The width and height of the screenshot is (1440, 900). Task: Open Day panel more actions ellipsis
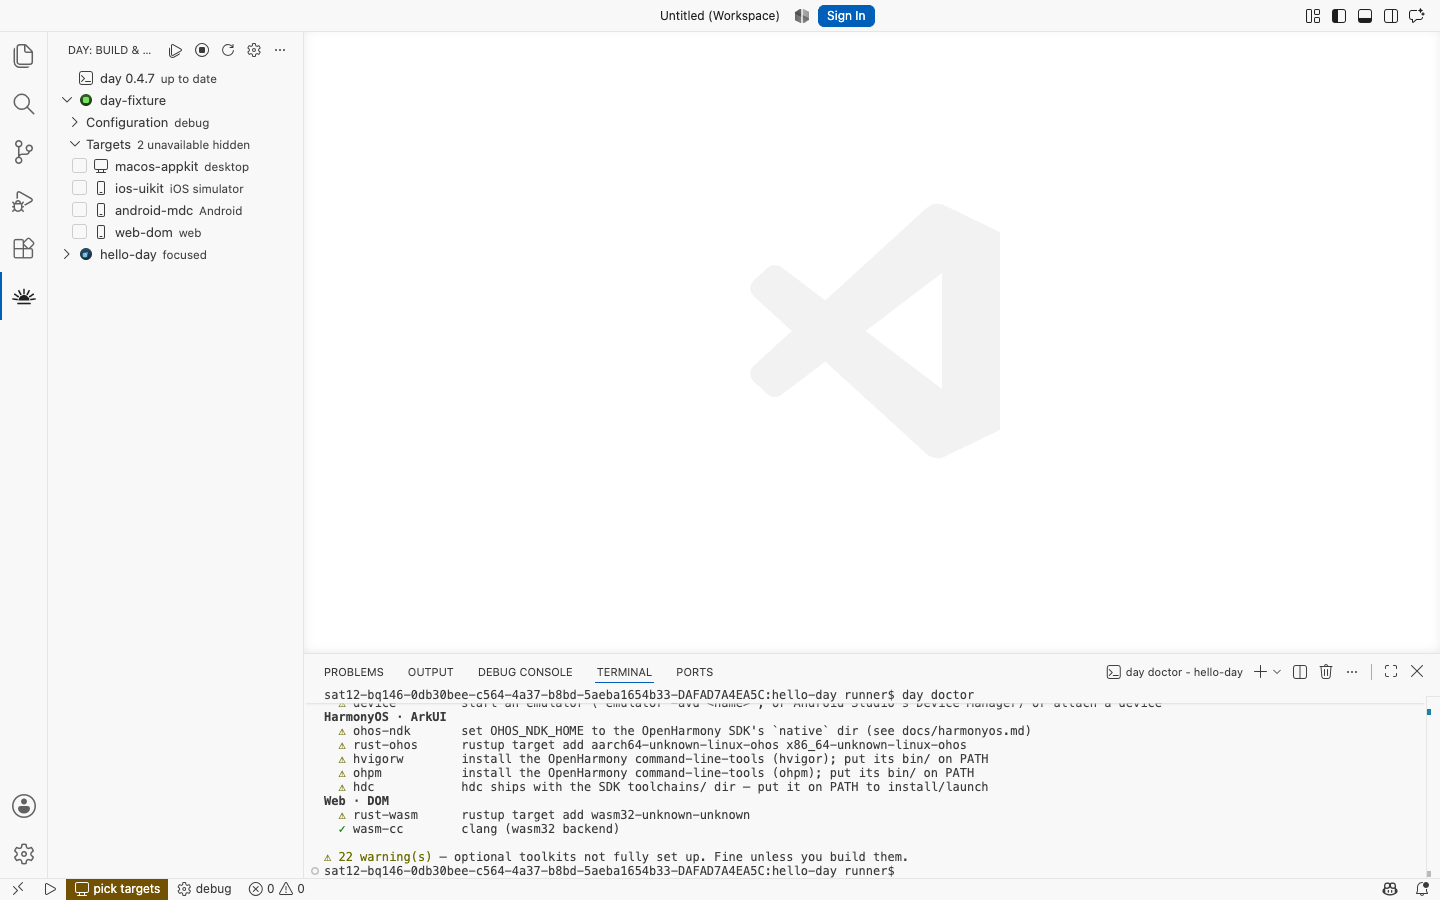tap(280, 50)
